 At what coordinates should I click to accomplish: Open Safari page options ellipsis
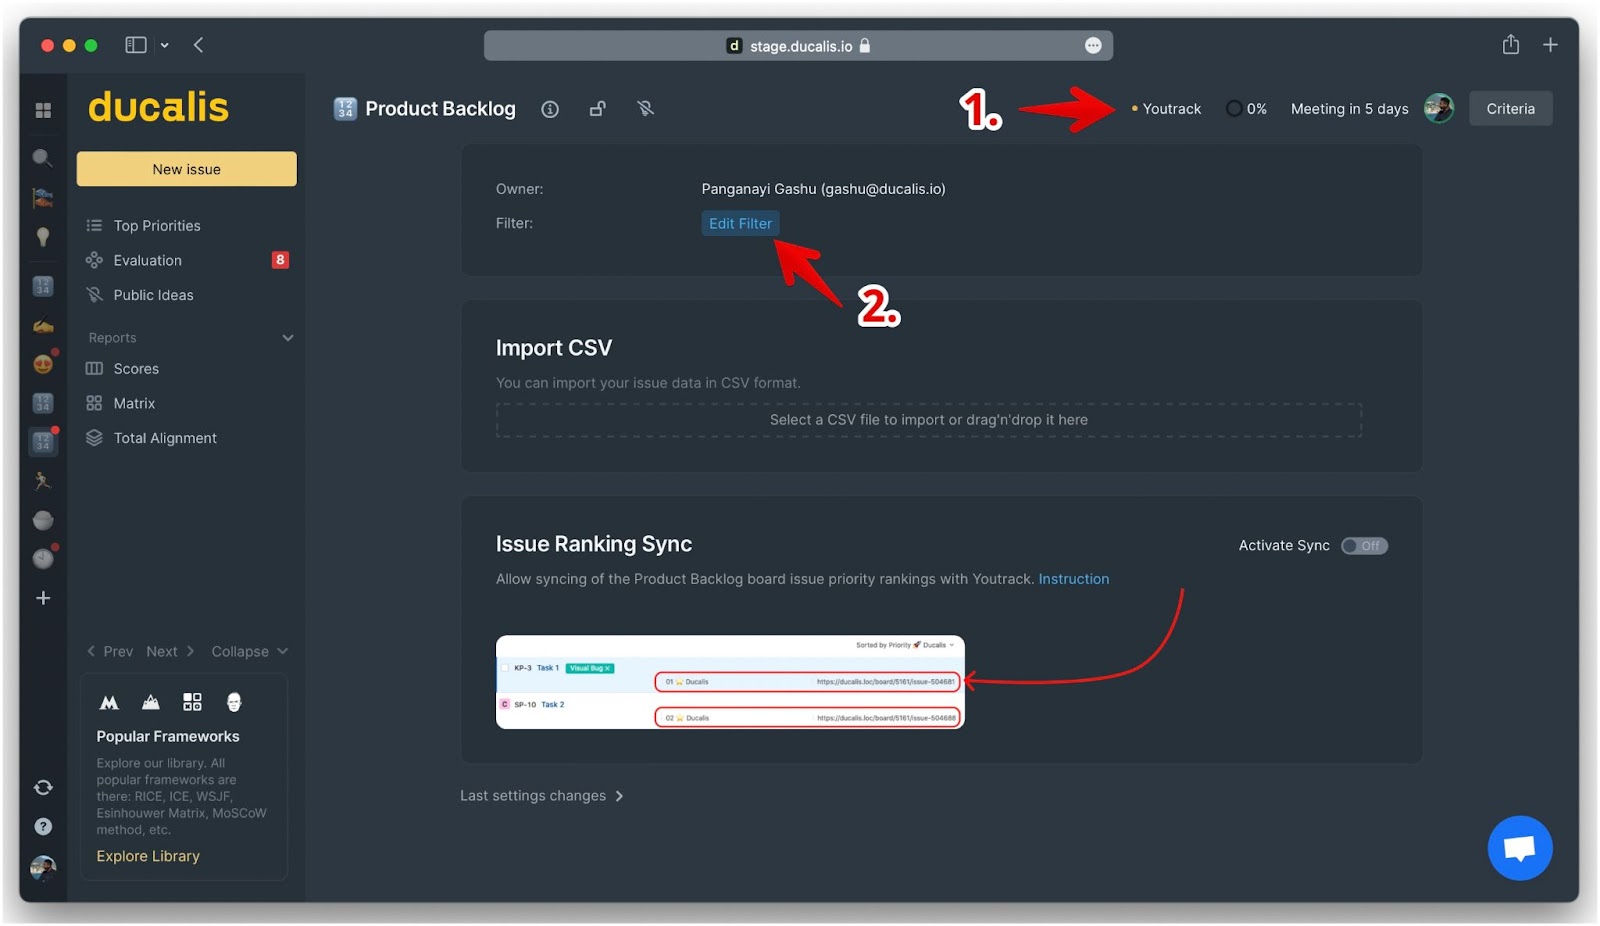point(1093,46)
